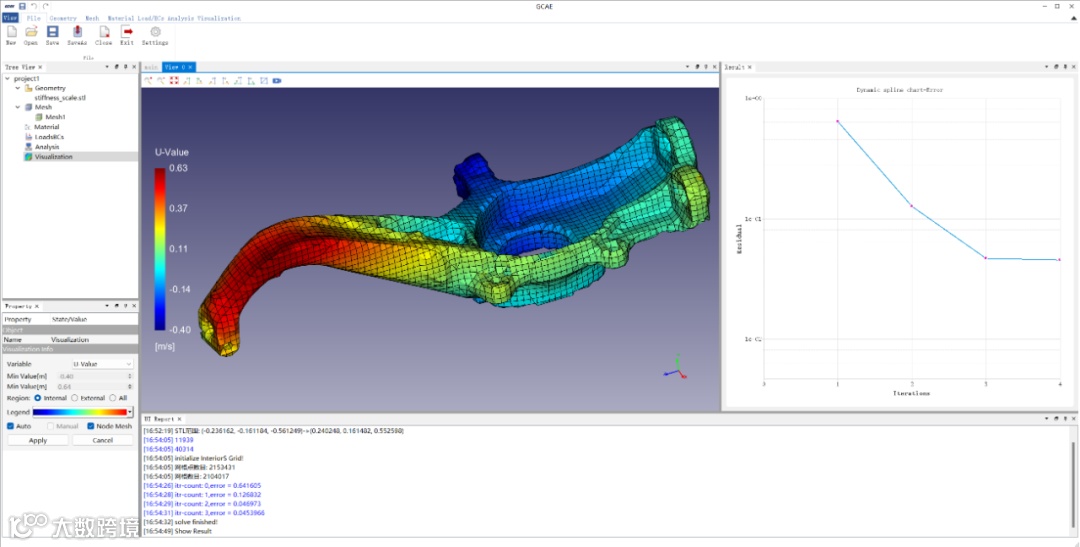Screen dimensions: 1080x547
Task: Toggle the Node Mesh checkbox
Action: point(90,426)
